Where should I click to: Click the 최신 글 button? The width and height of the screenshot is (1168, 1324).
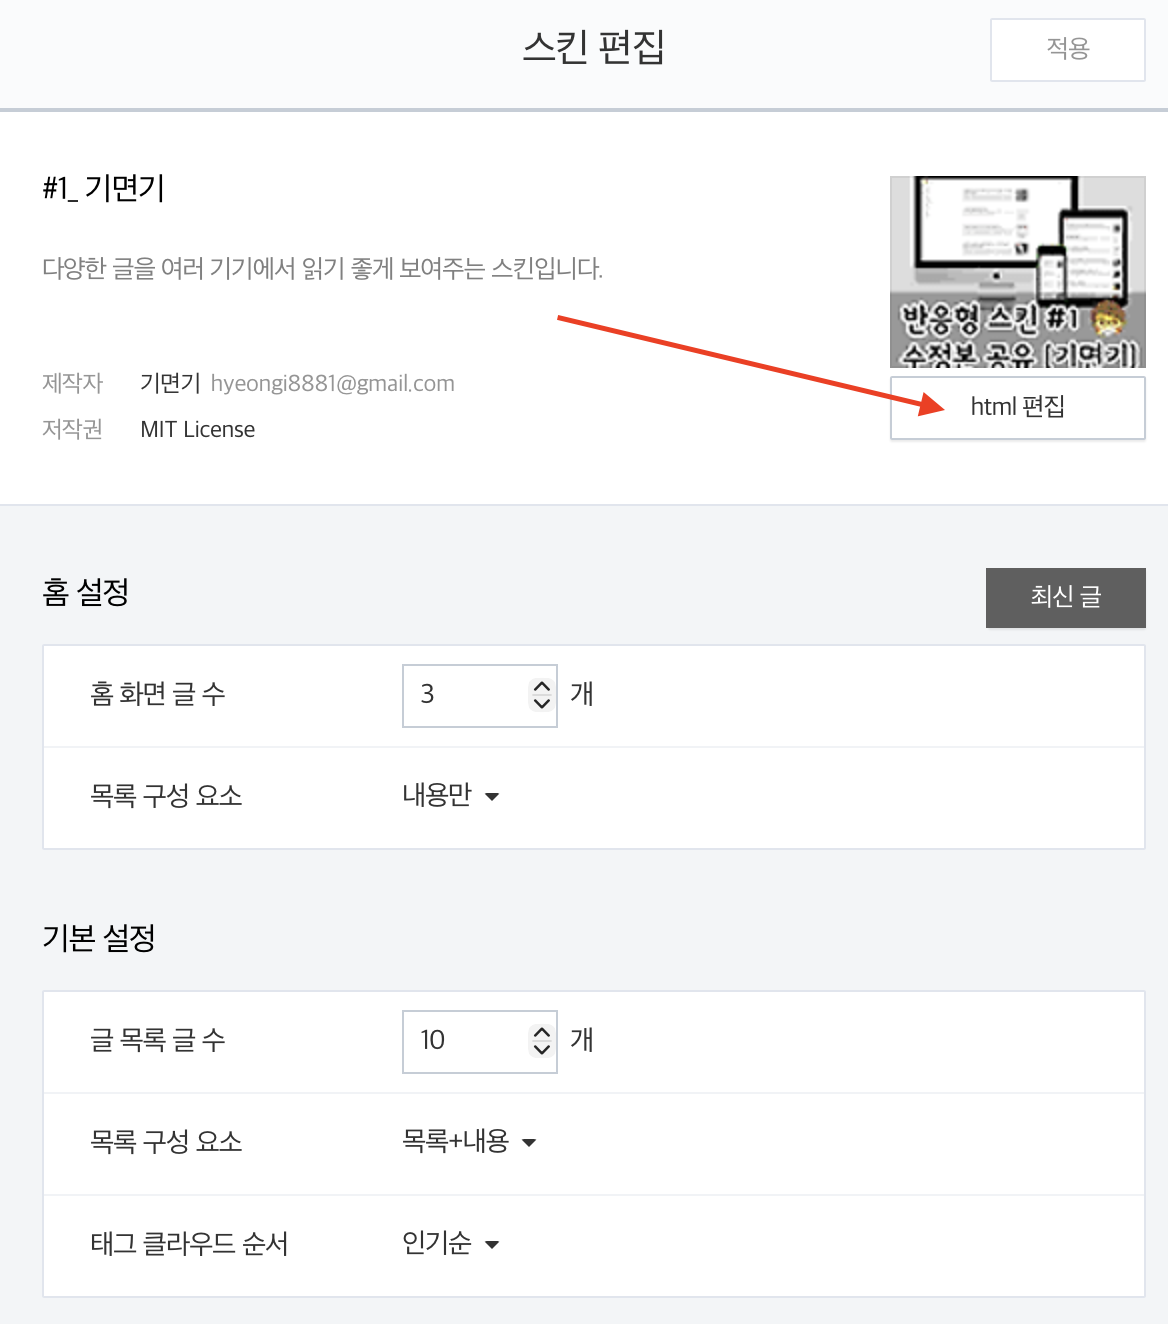1064,597
